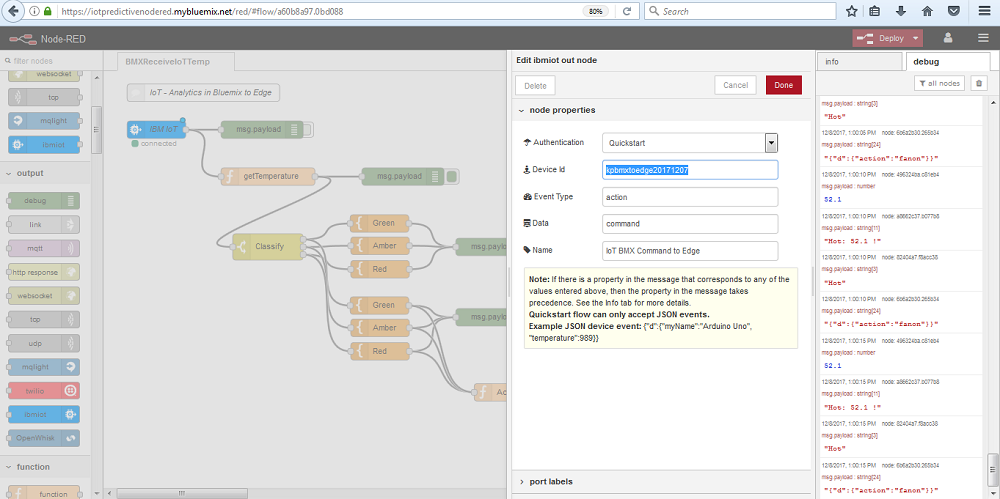Image resolution: width=1000 pixels, height=499 pixels.
Task: Click the 80% zoom indicator in address bar
Action: click(x=595, y=11)
